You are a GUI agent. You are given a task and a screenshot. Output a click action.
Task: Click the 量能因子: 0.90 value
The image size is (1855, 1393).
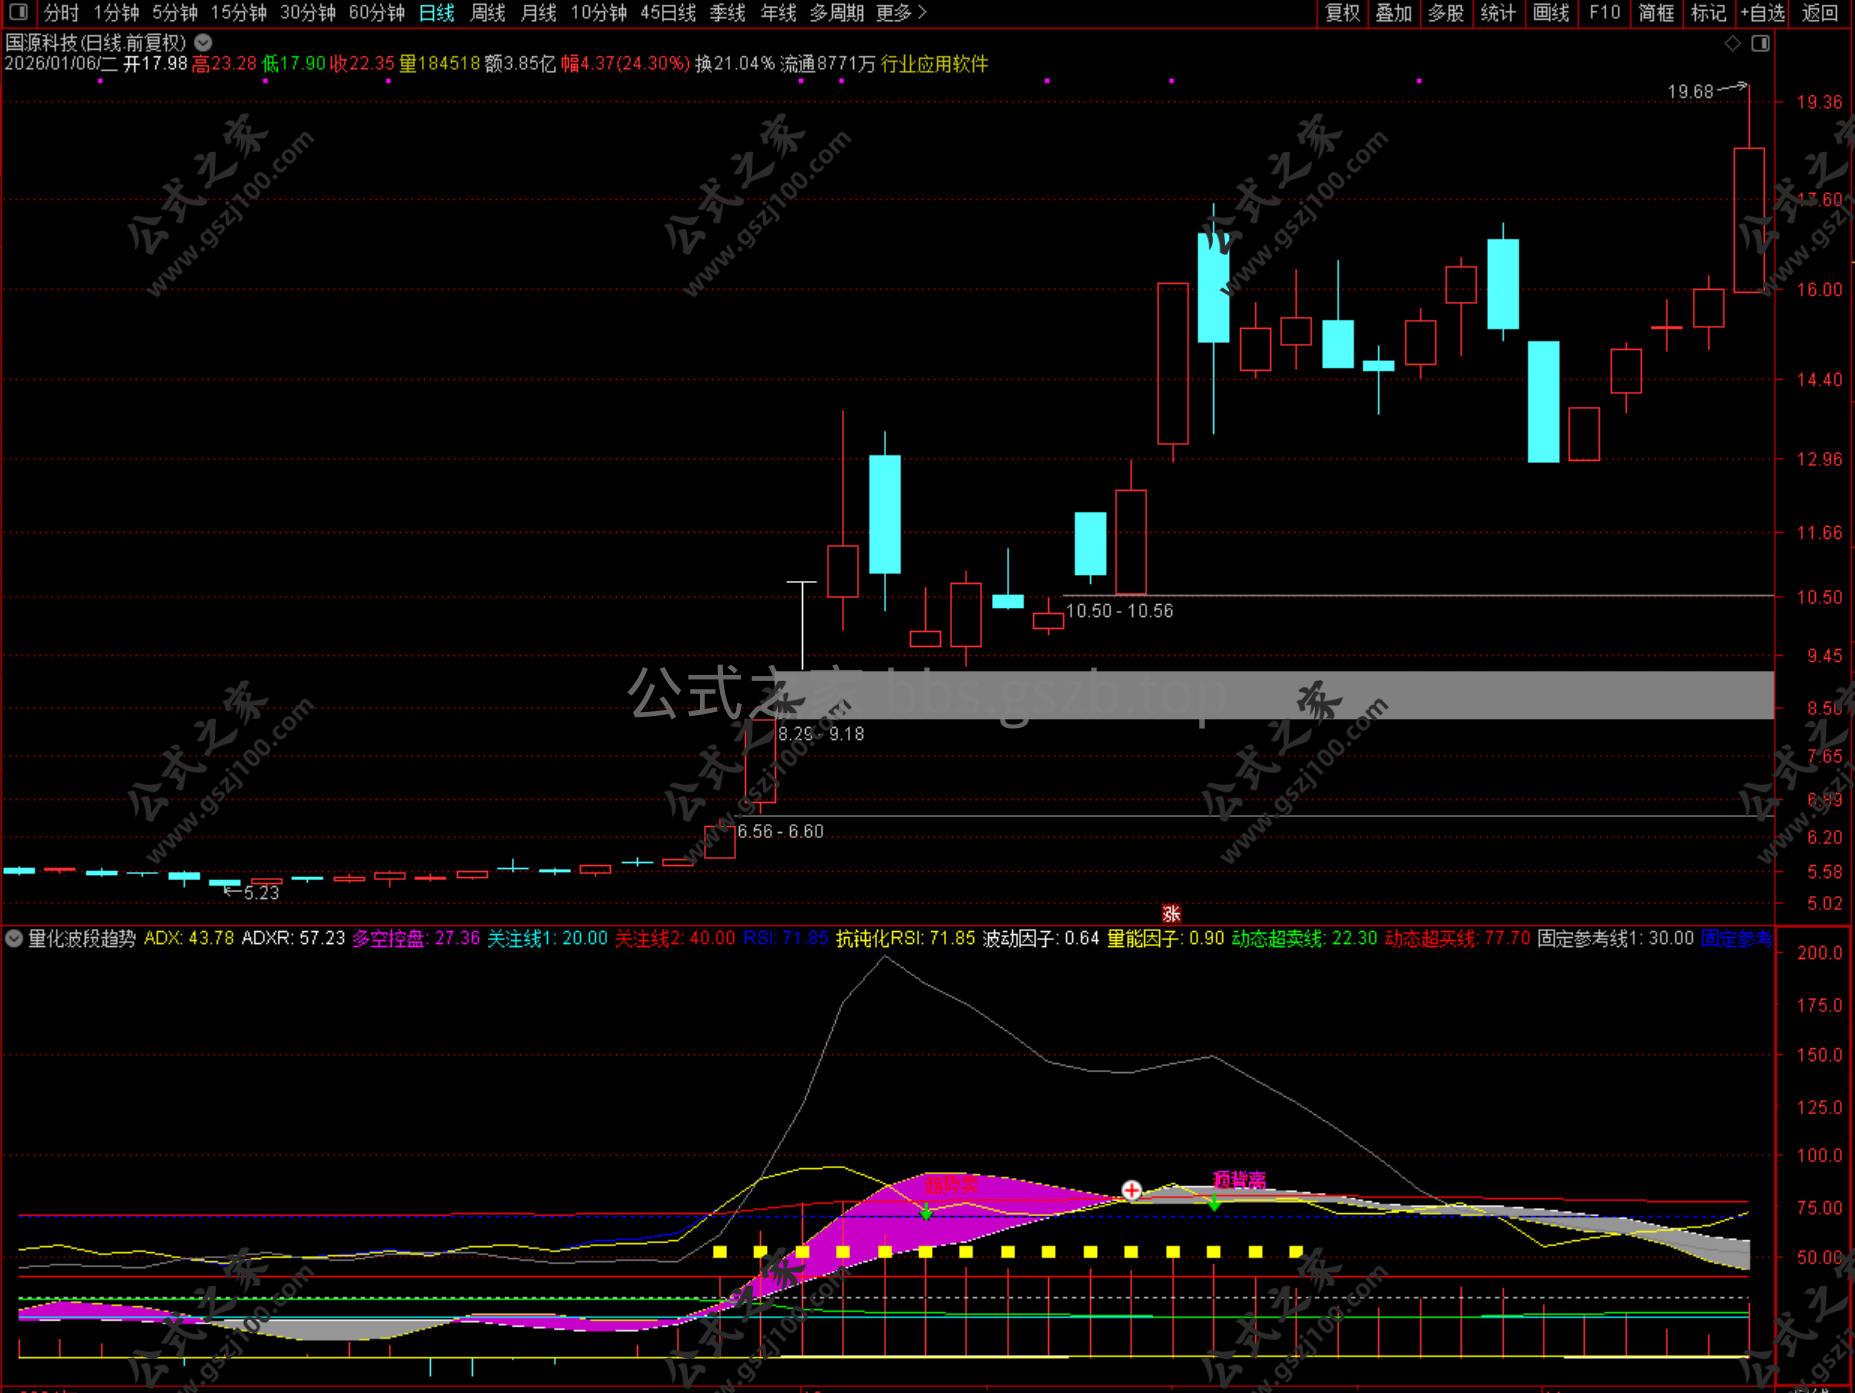(1165, 938)
